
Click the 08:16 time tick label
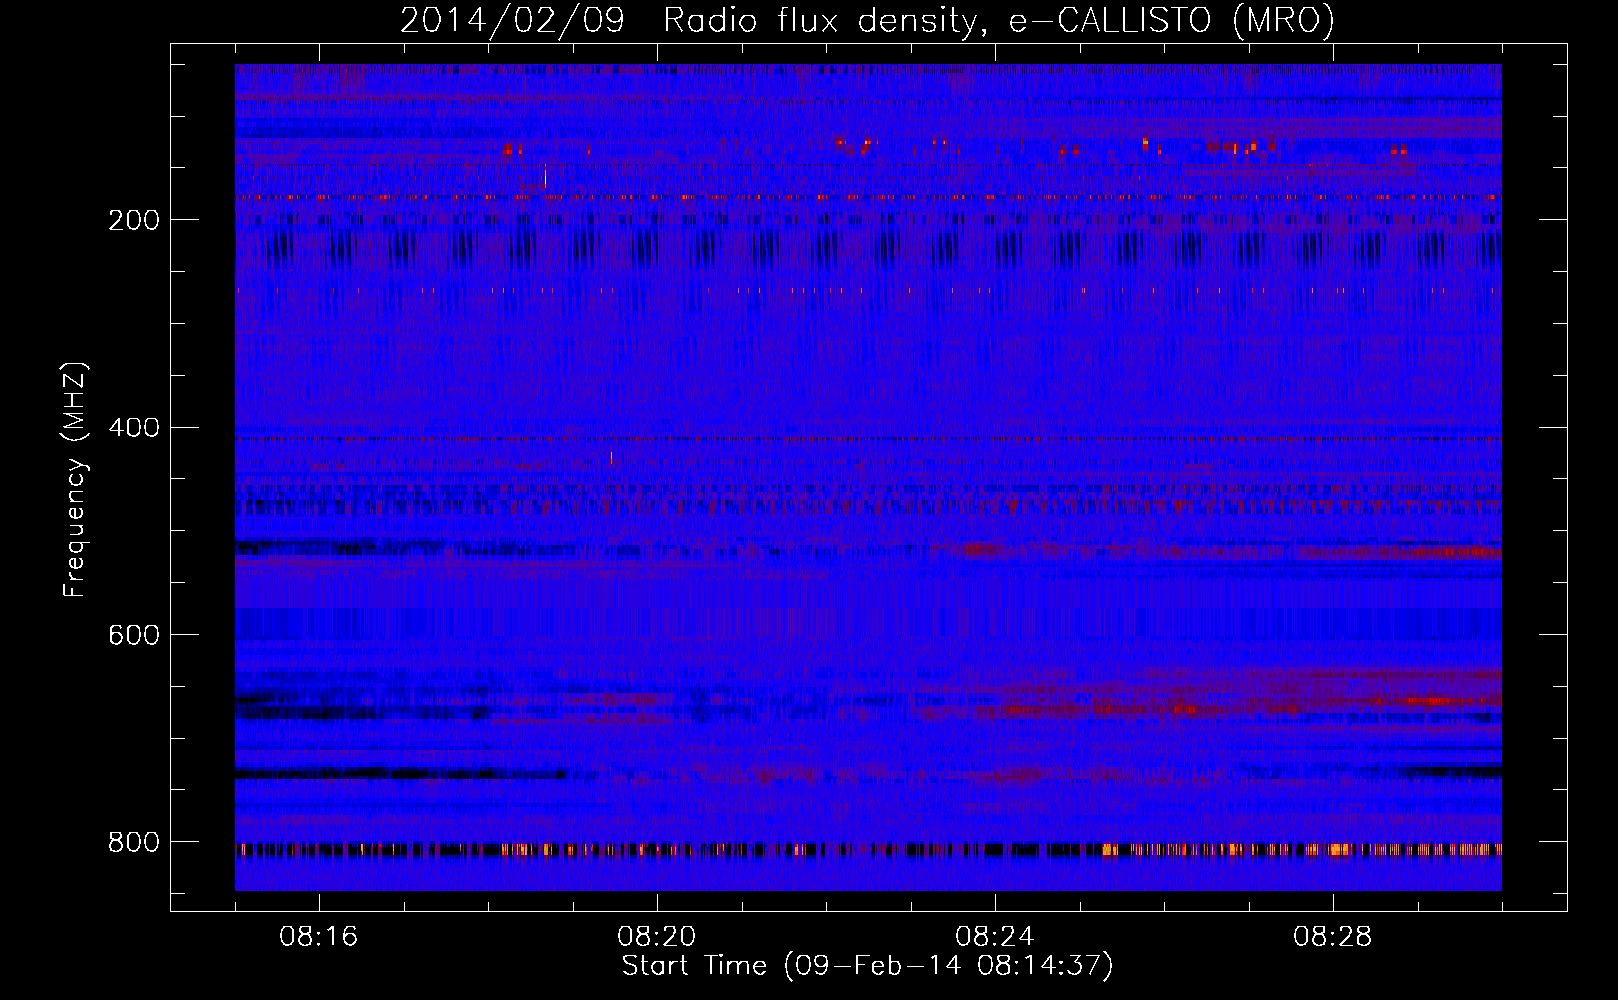pos(319,937)
